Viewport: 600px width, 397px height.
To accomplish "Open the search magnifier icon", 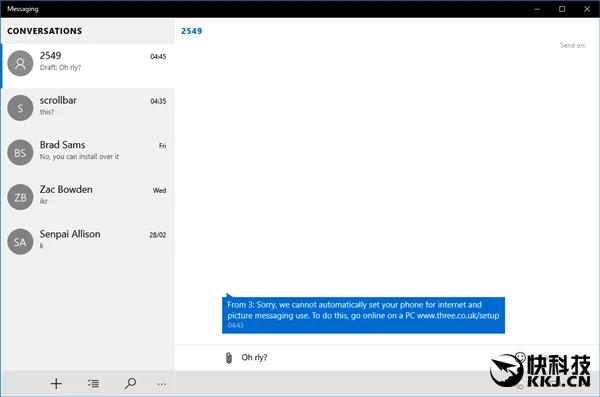I will pyautogui.click(x=130, y=383).
